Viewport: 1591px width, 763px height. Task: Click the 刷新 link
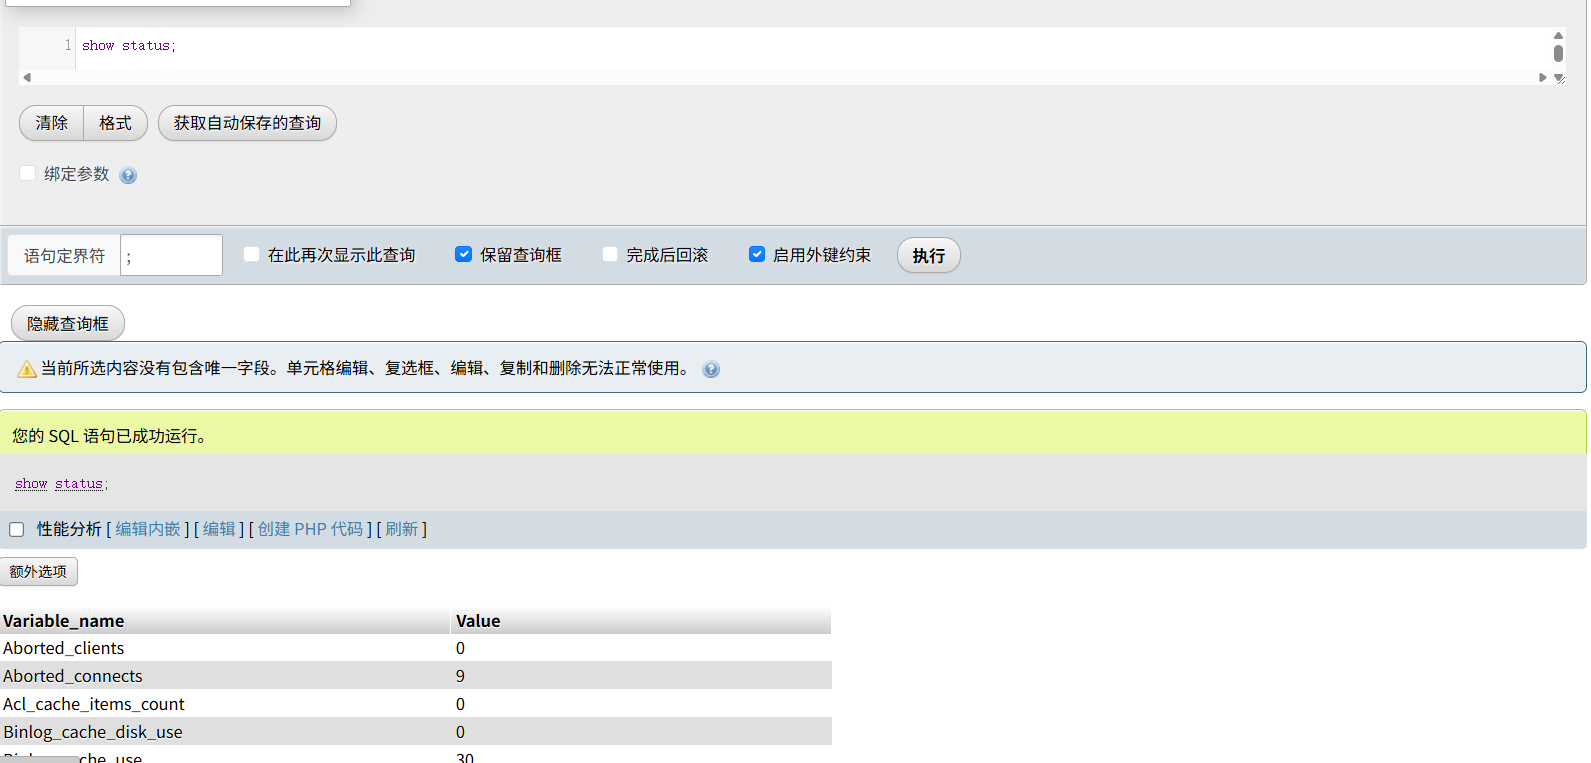401,529
